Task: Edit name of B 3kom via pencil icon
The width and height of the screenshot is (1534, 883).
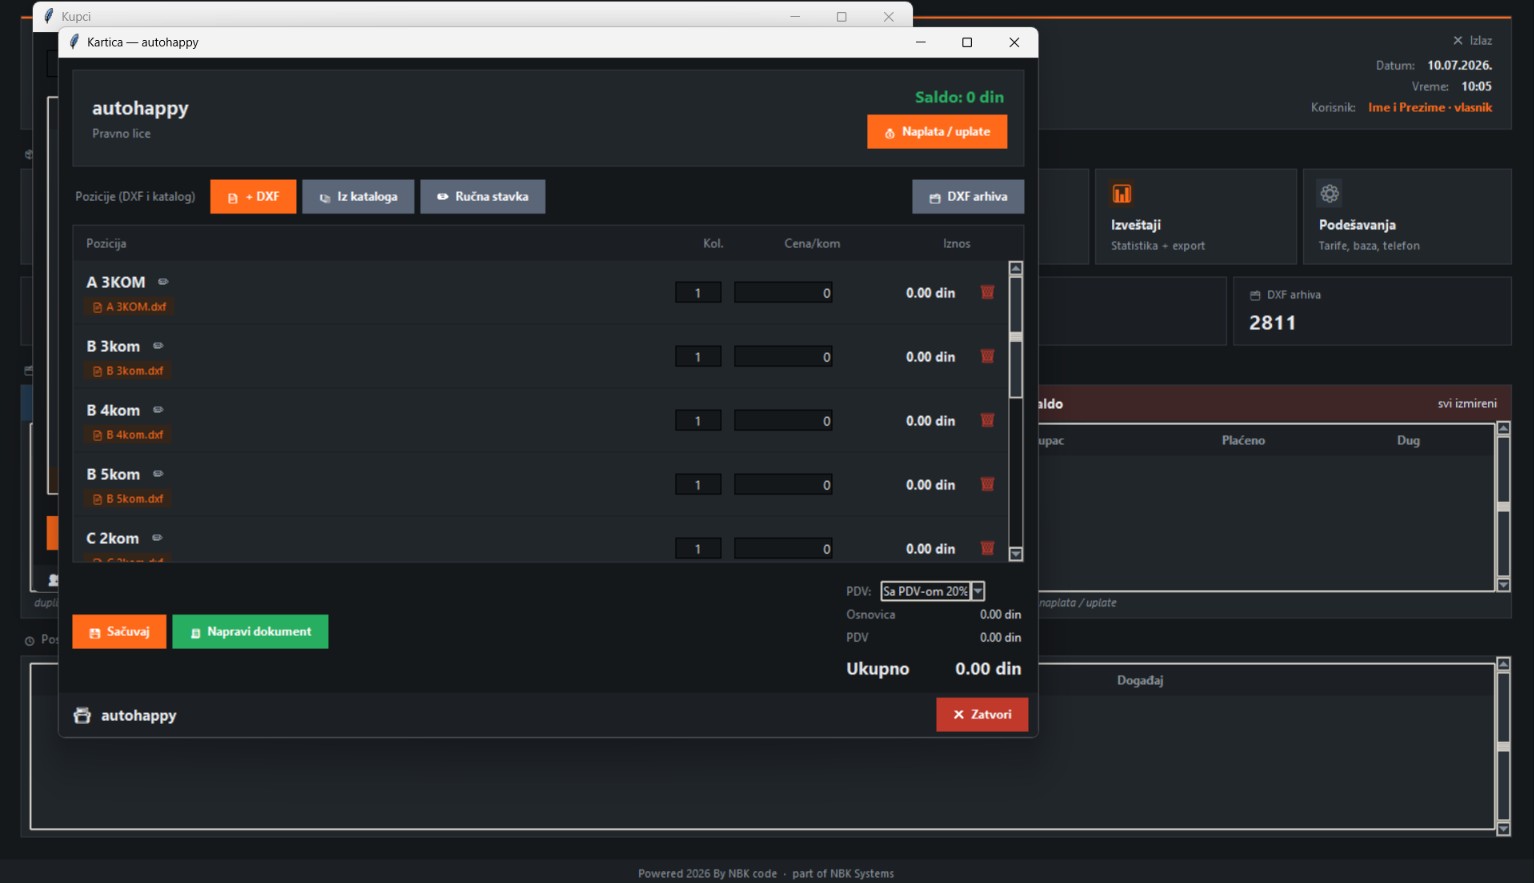Action: 158,346
